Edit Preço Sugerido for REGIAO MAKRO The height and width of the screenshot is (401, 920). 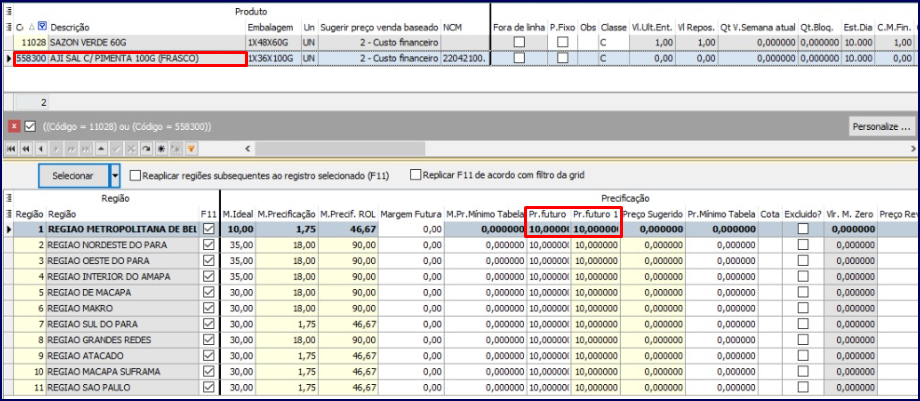(x=653, y=308)
